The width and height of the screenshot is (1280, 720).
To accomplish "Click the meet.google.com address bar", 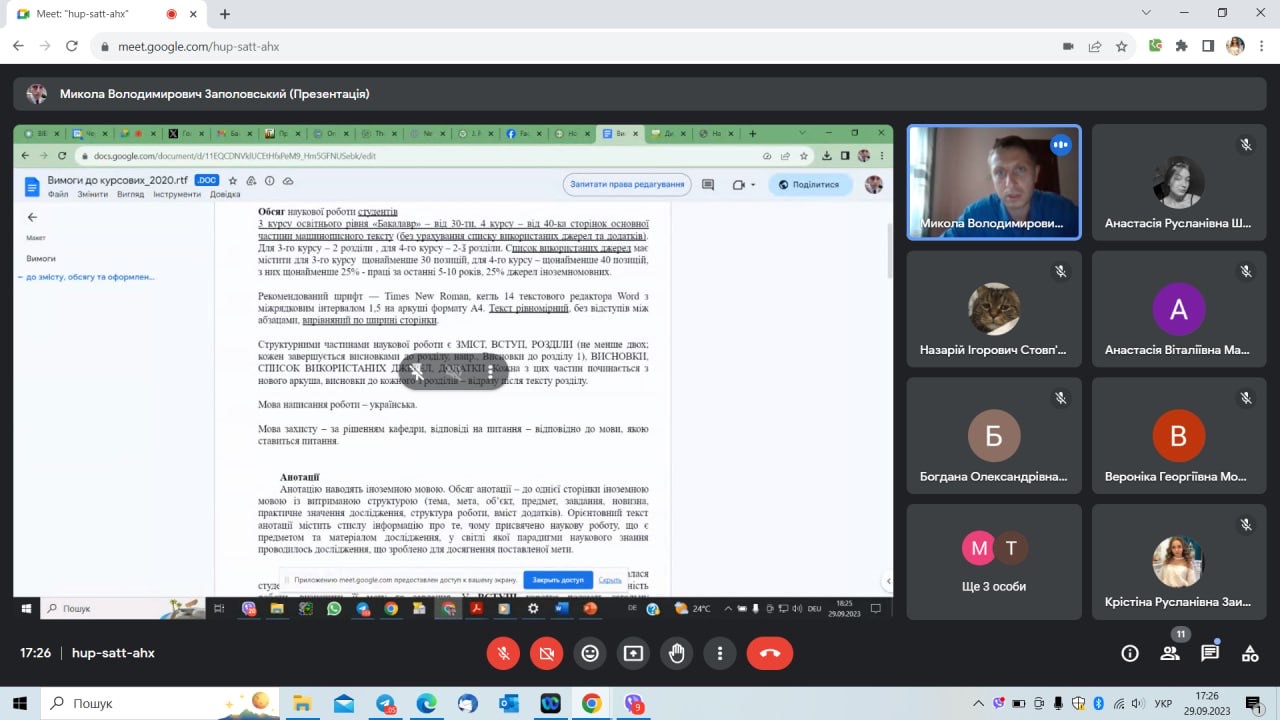I will tap(580, 46).
